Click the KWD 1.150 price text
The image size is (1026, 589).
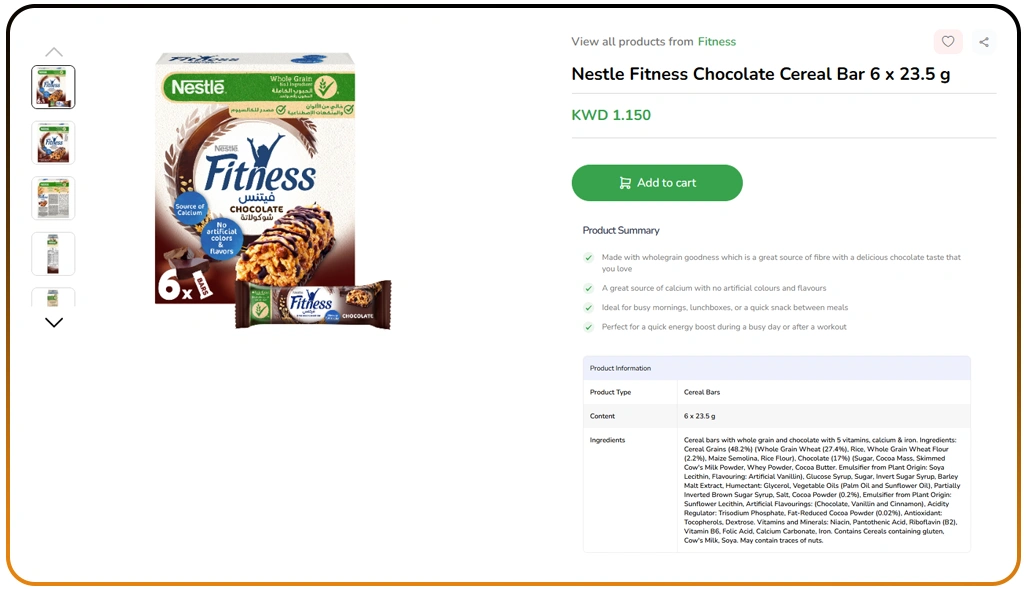[x=611, y=115]
